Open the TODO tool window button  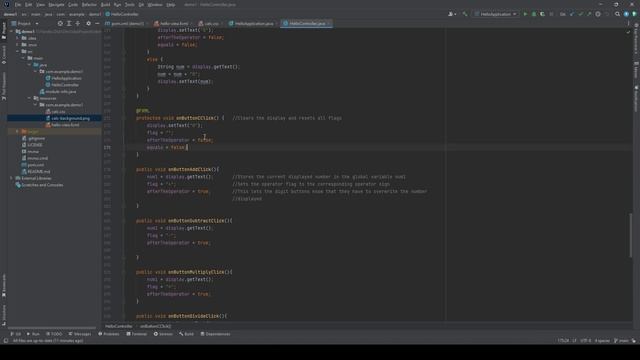click(x=54, y=334)
